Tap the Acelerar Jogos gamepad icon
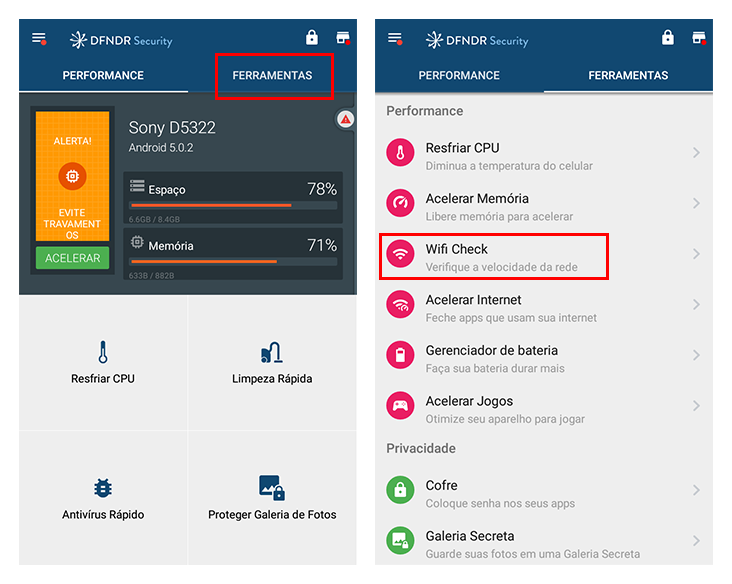Viewport: 732px width, 584px height. coord(401,407)
